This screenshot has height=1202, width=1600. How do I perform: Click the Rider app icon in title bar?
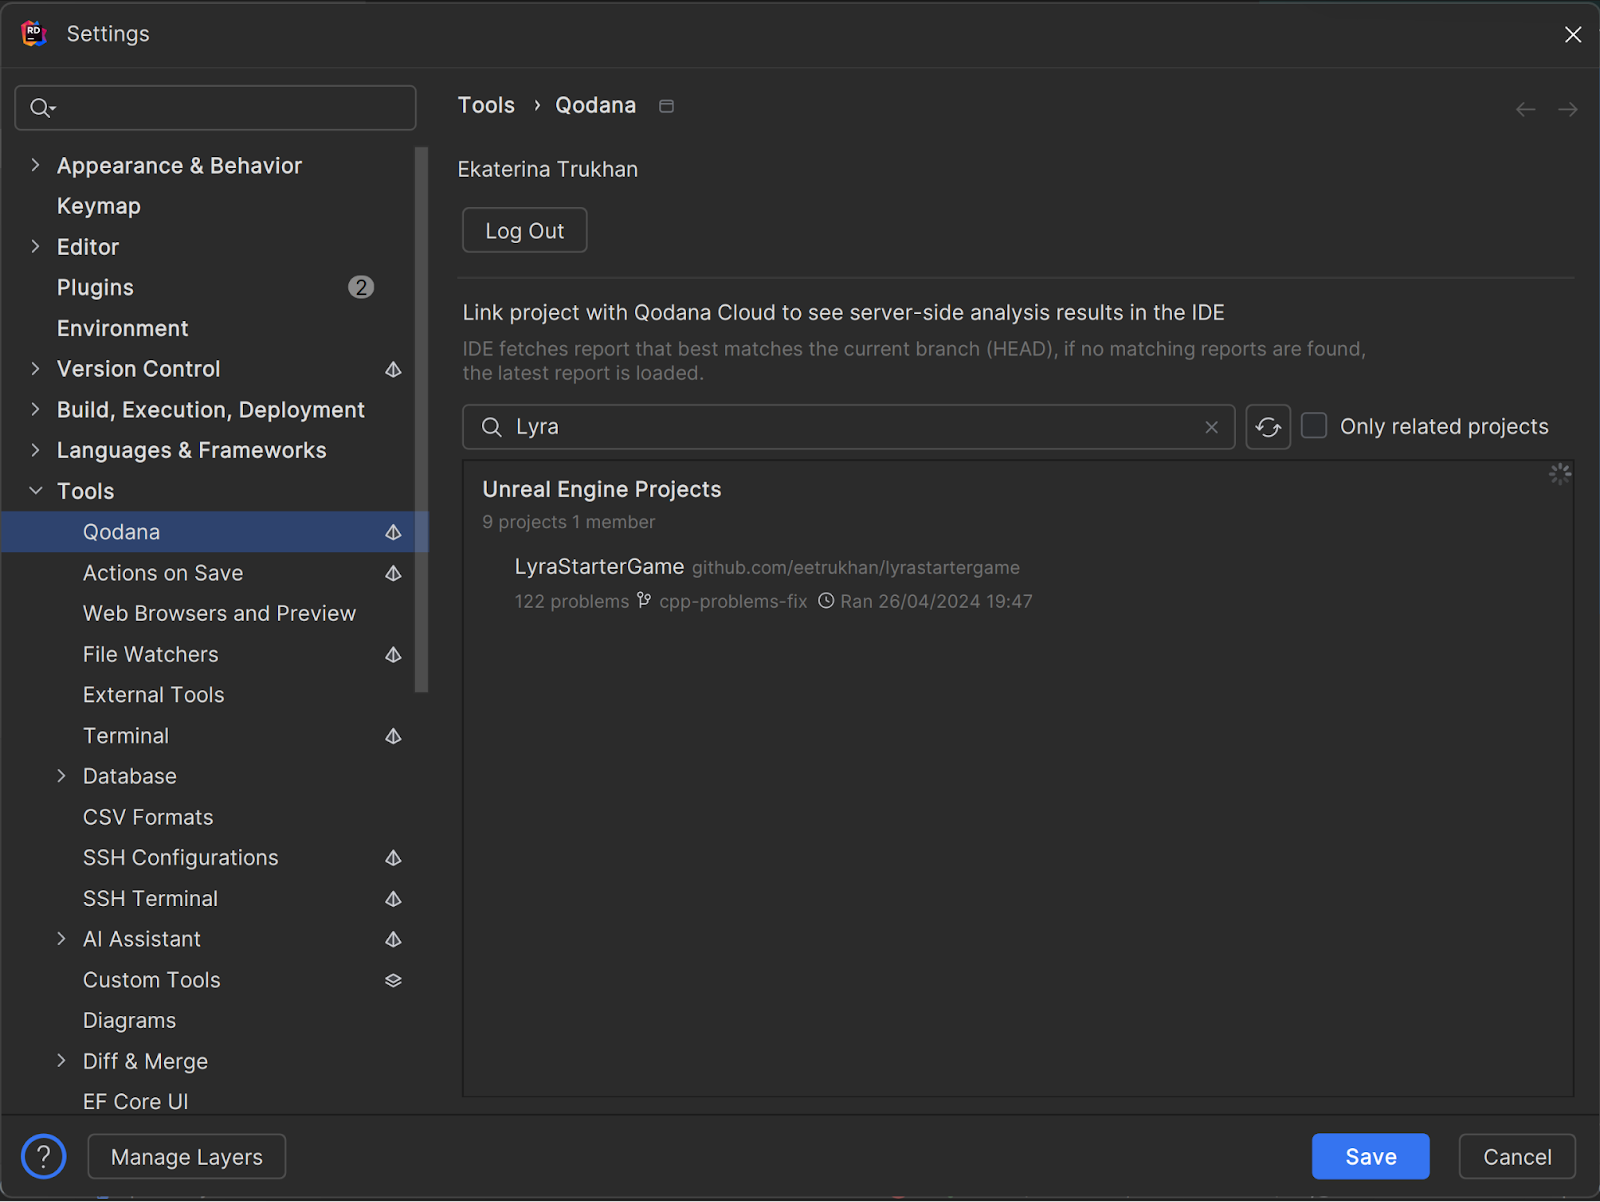(34, 33)
